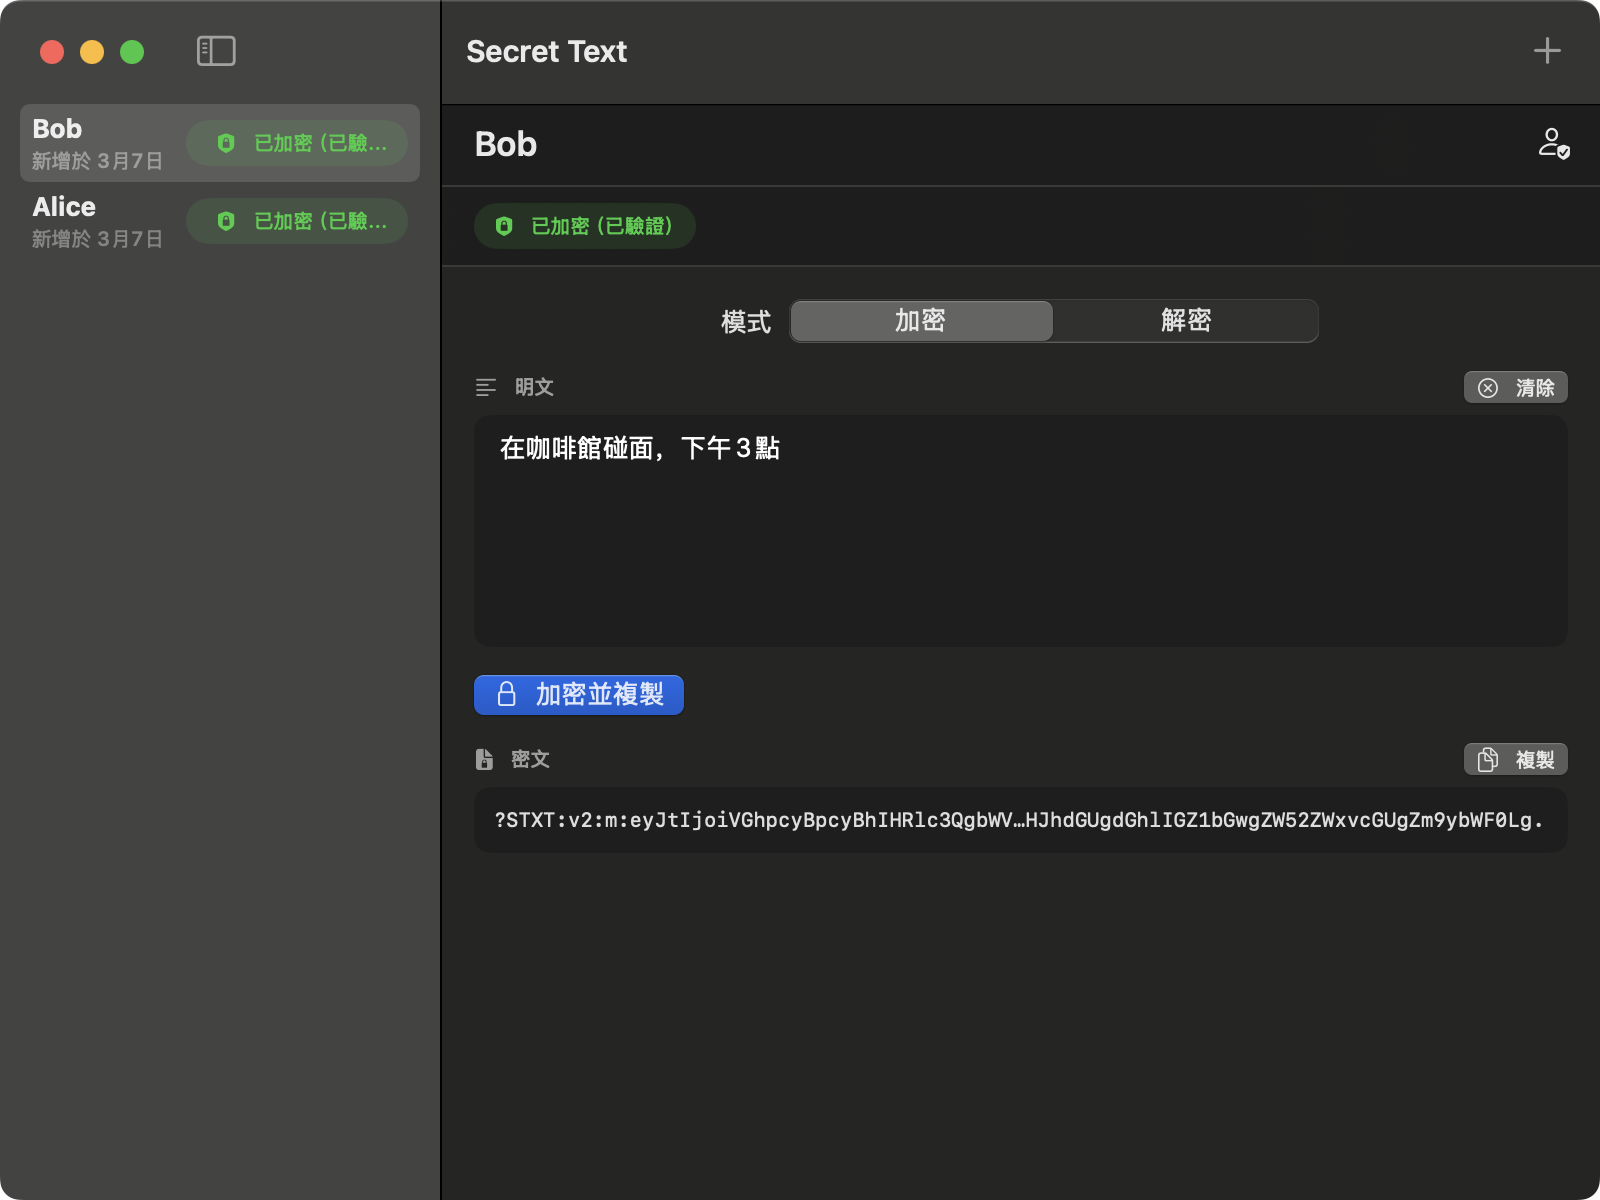Click the plus icon to add contact
The width and height of the screenshot is (1600, 1200).
(1546, 51)
